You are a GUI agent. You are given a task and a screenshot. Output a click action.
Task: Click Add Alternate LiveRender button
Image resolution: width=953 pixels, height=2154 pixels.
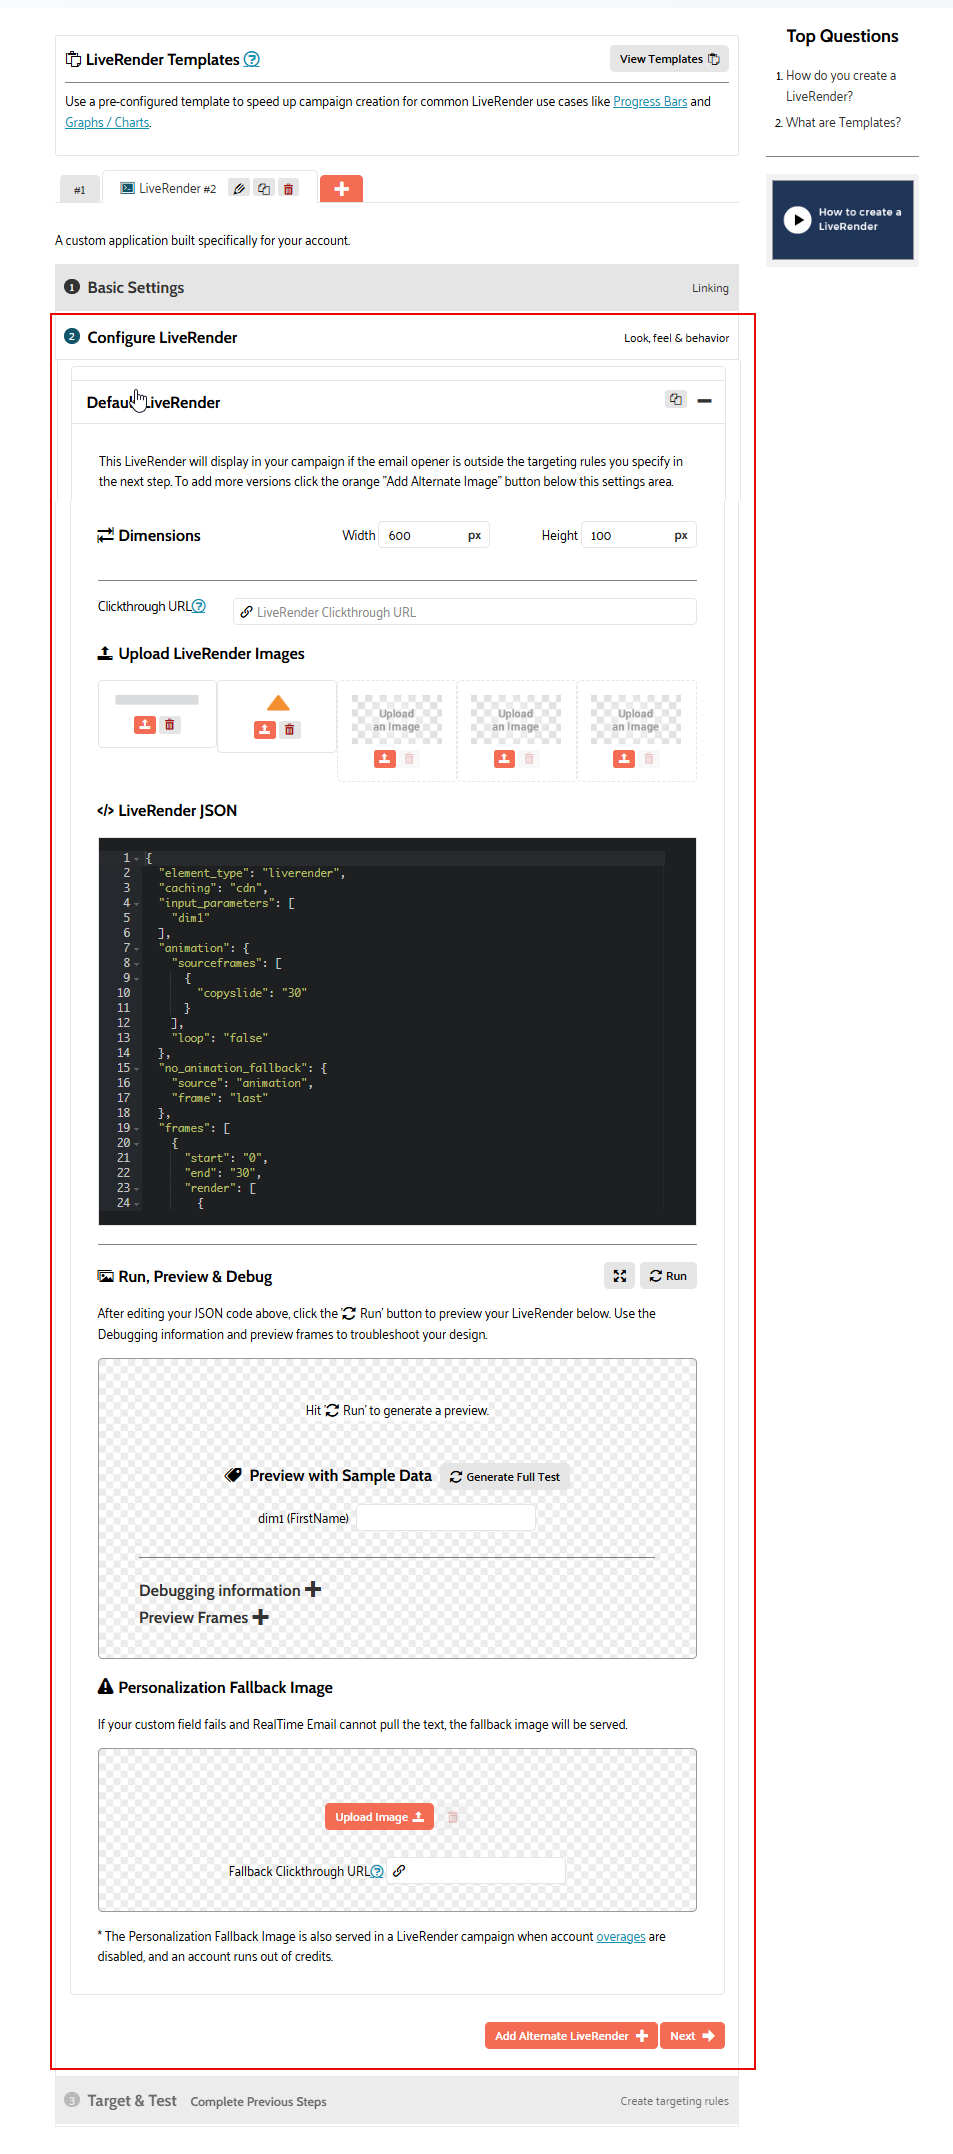pyautogui.click(x=571, y=2036)
